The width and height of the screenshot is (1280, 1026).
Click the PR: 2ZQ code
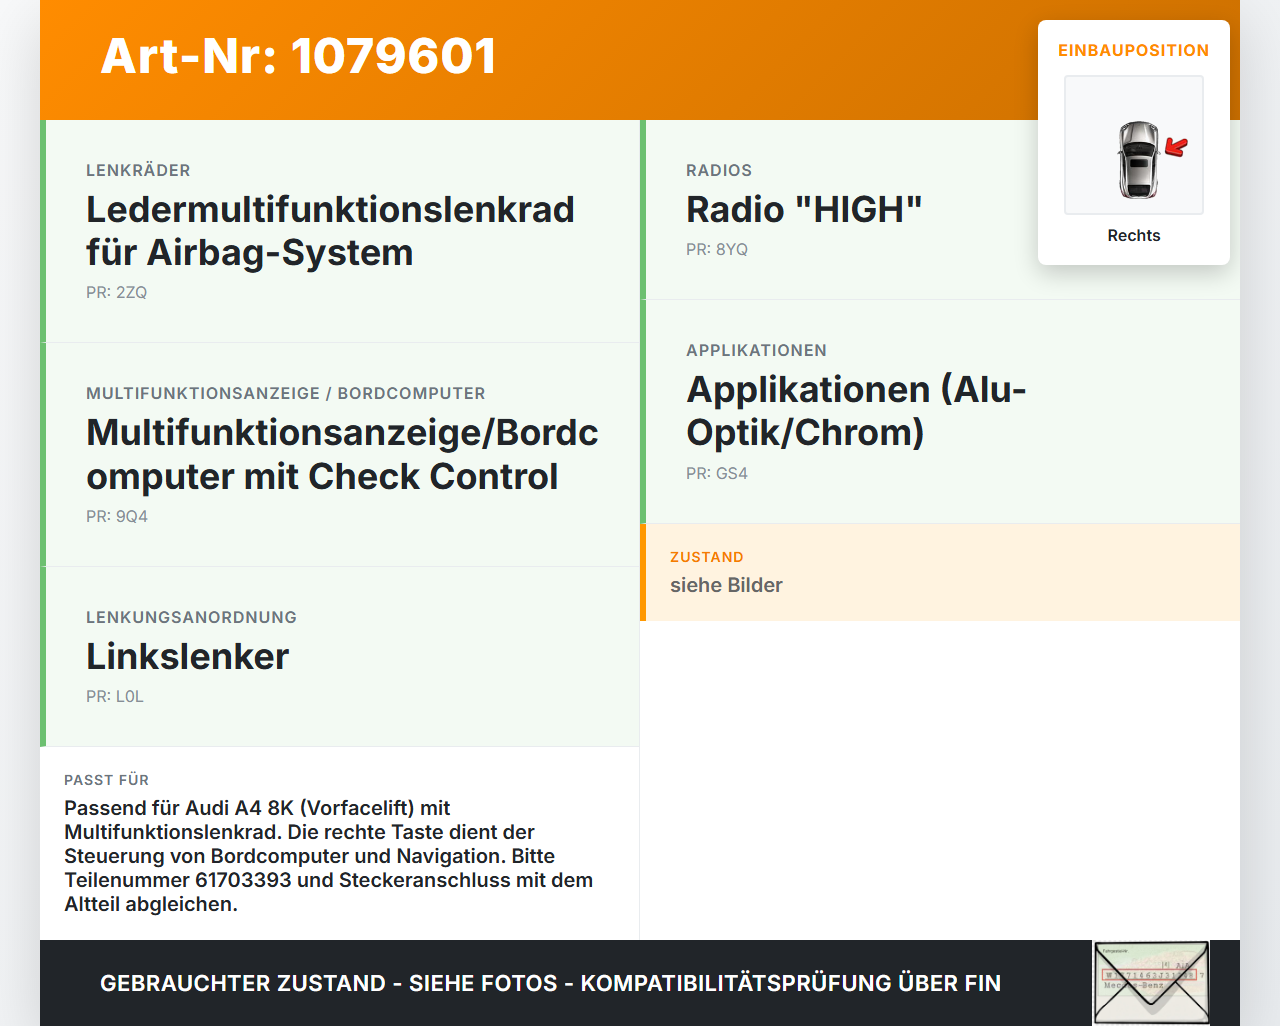tap(116, 293)
